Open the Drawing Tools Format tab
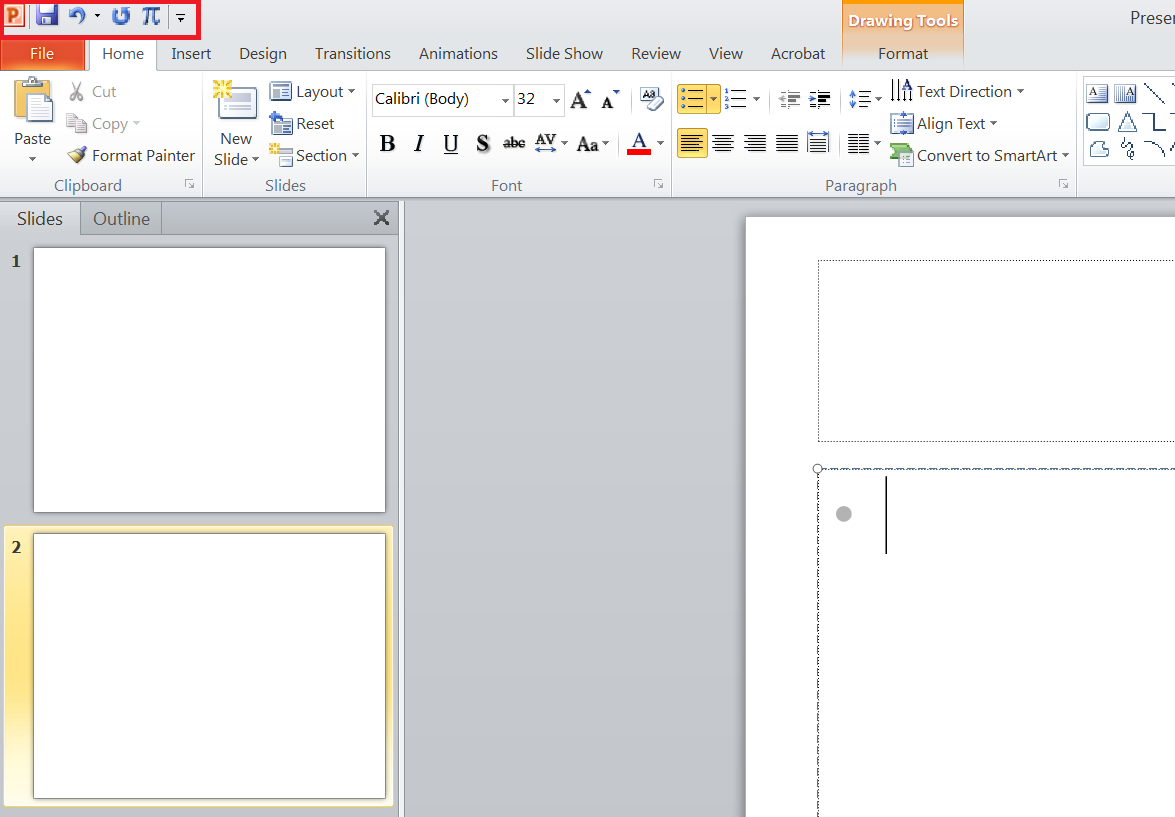Screen dimensions: 1175x817 (x=902, y=54)
